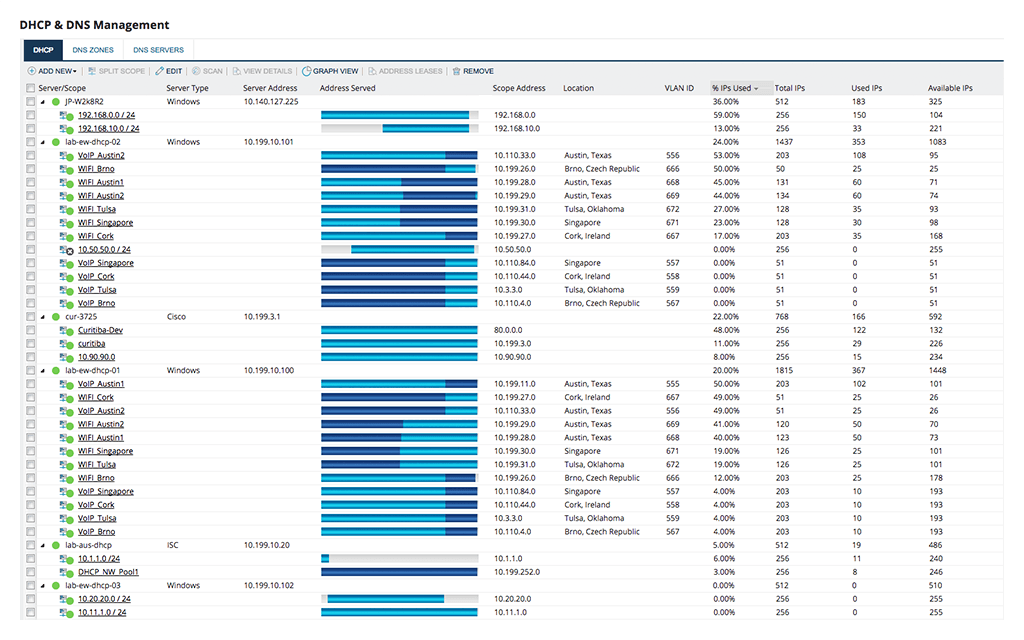Click the Edit pencil icon in toolbar
This screenshot has width=1024, height=640.
click(x=160, y=72)
